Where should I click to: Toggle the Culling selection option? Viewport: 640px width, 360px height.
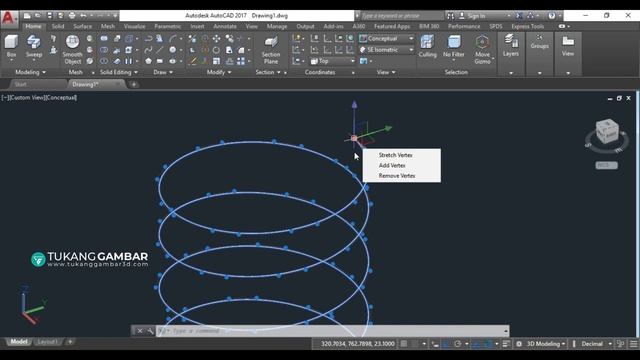(x=427, y=46)
